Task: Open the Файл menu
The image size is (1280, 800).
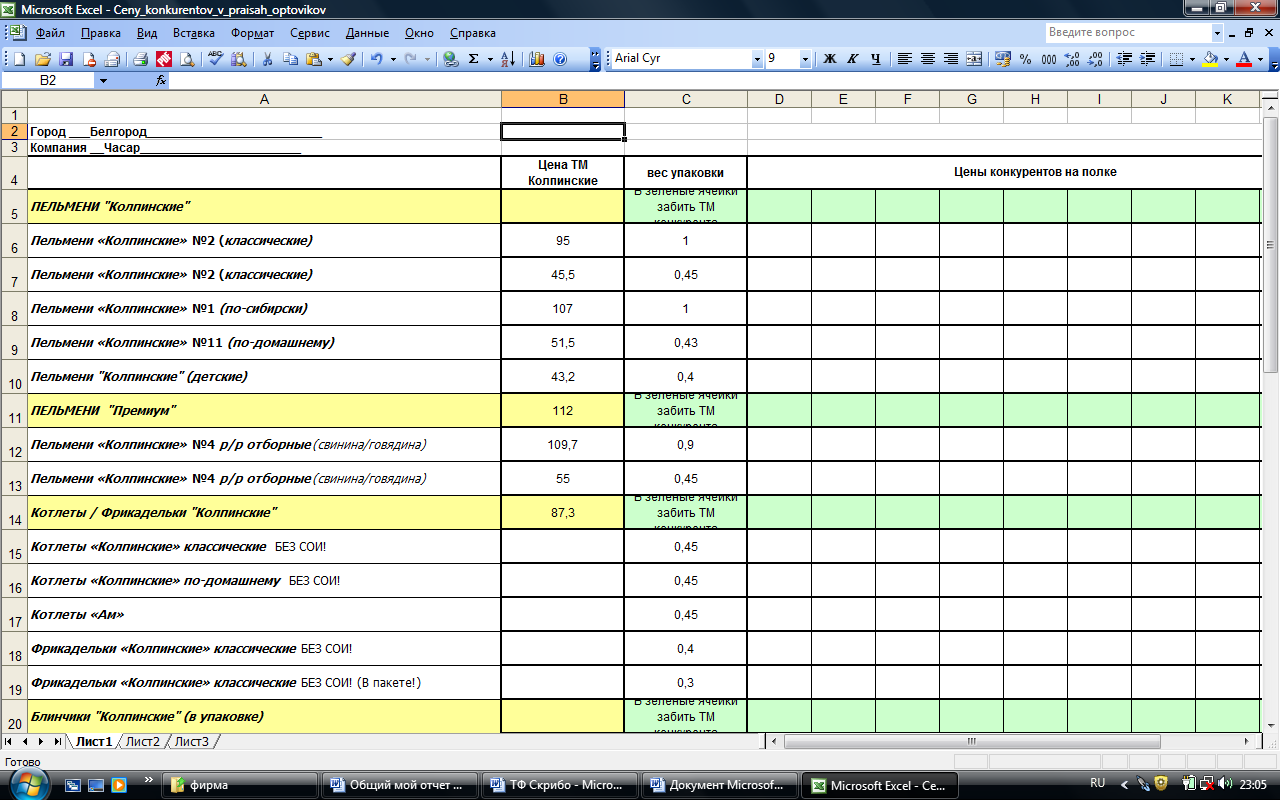Action: [50, 33]
